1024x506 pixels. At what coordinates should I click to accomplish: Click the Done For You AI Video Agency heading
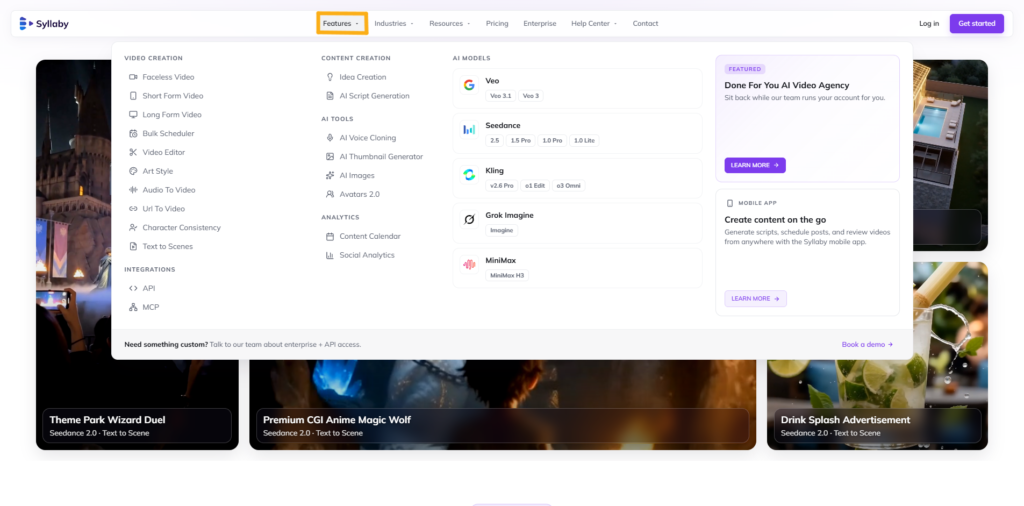(786, 85)
